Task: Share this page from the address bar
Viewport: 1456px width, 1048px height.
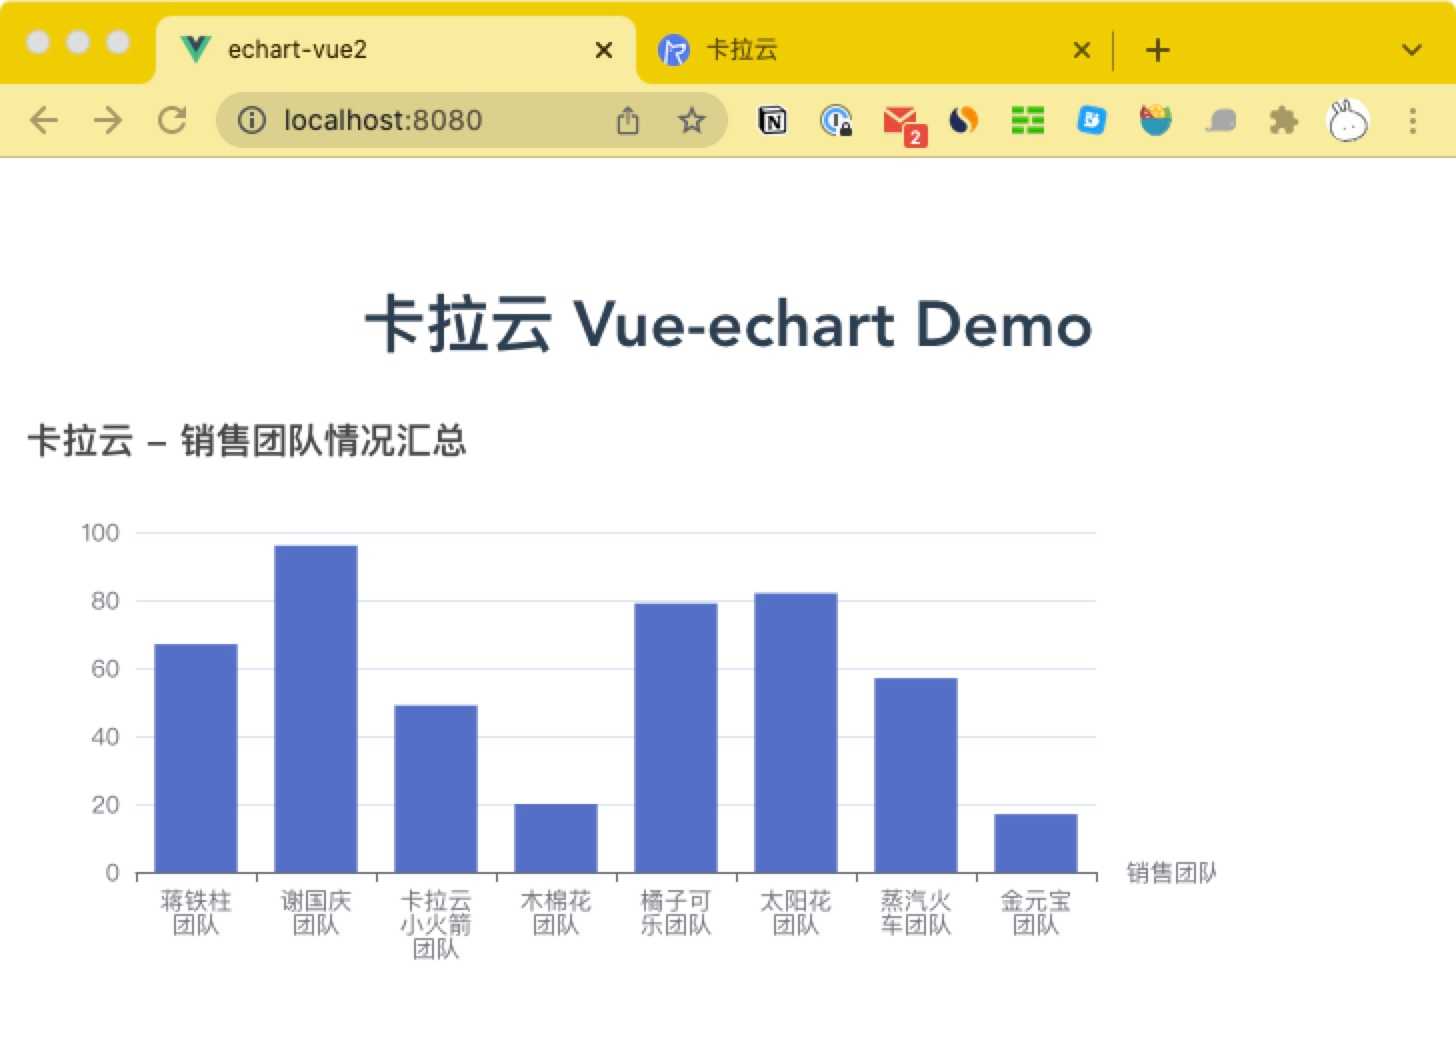Action: [x=628, y=121]
